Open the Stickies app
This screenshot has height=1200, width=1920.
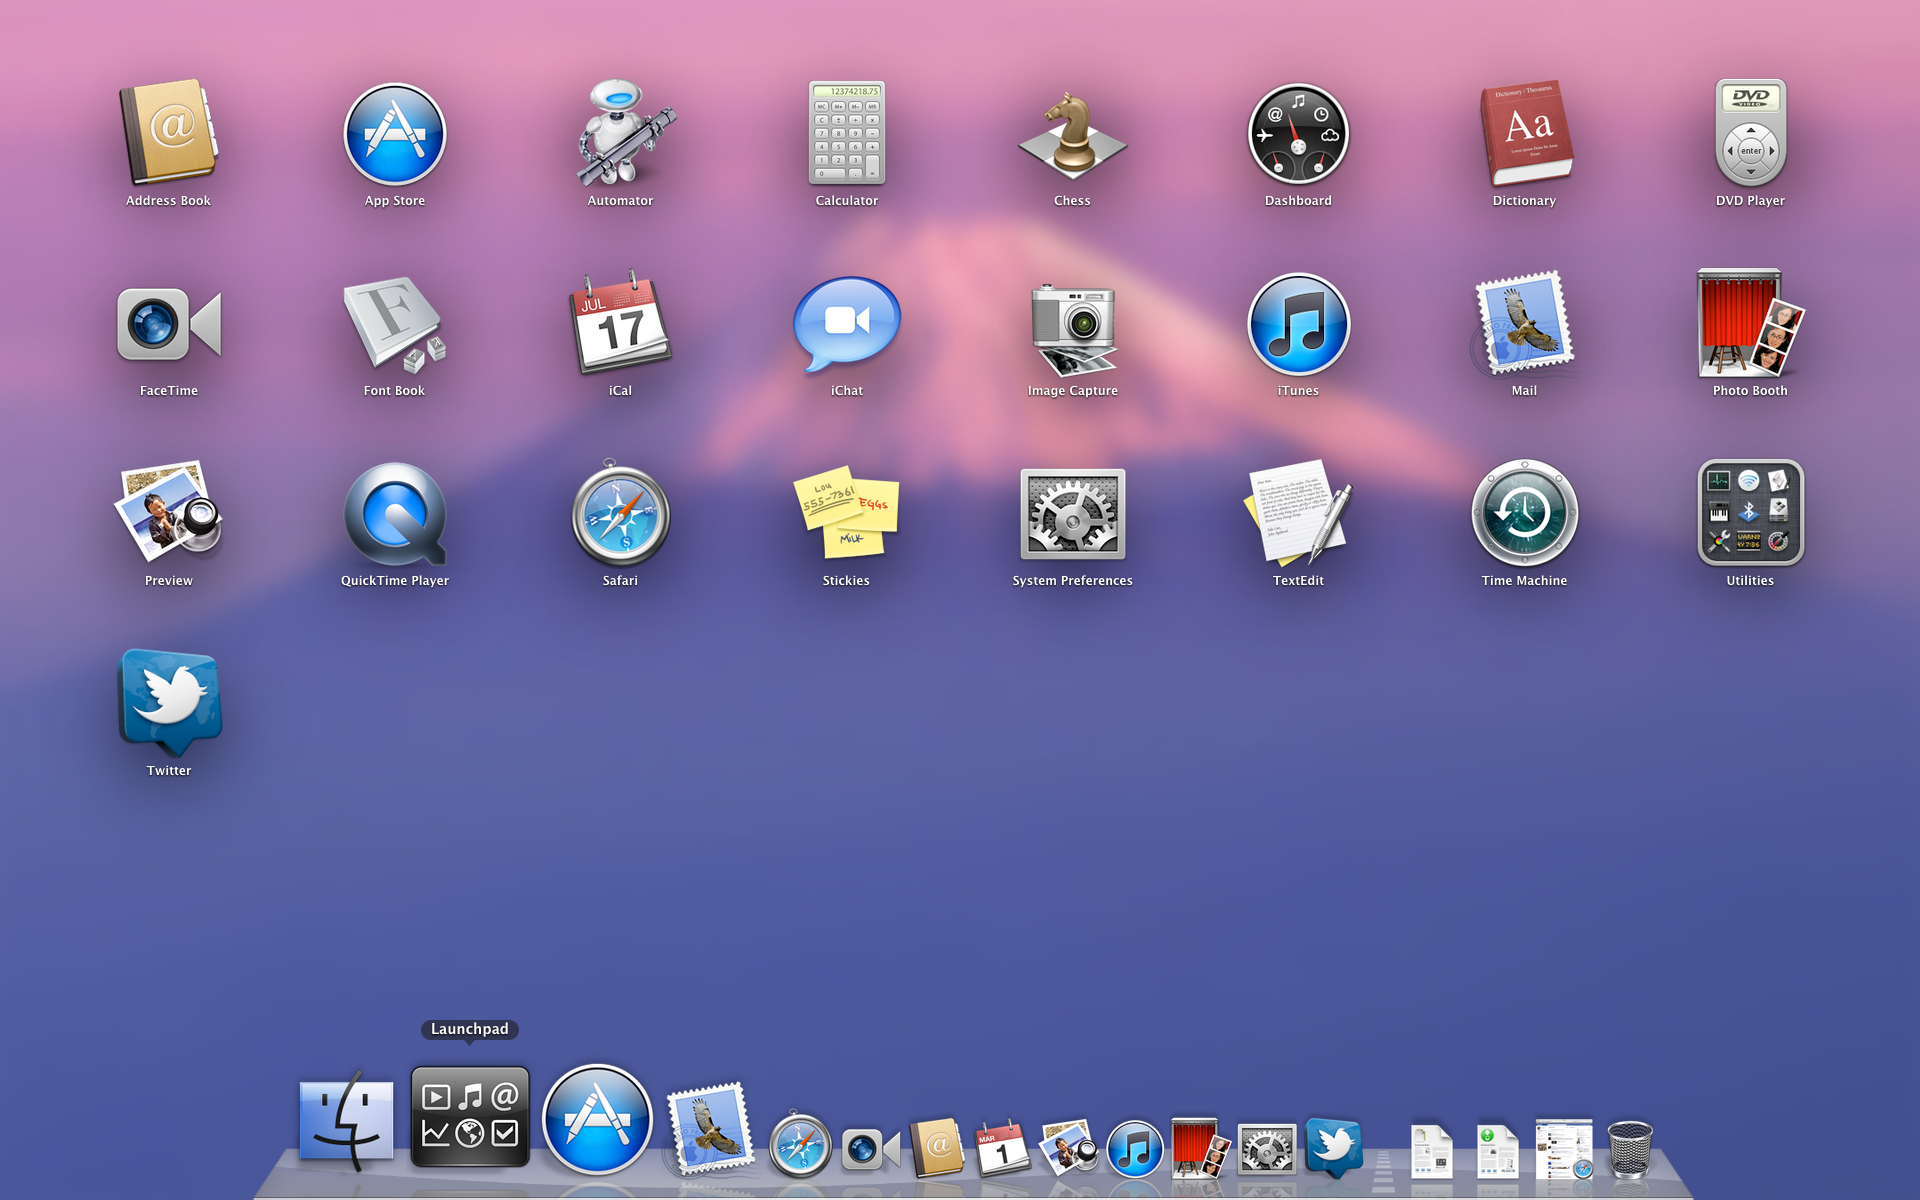847,512
